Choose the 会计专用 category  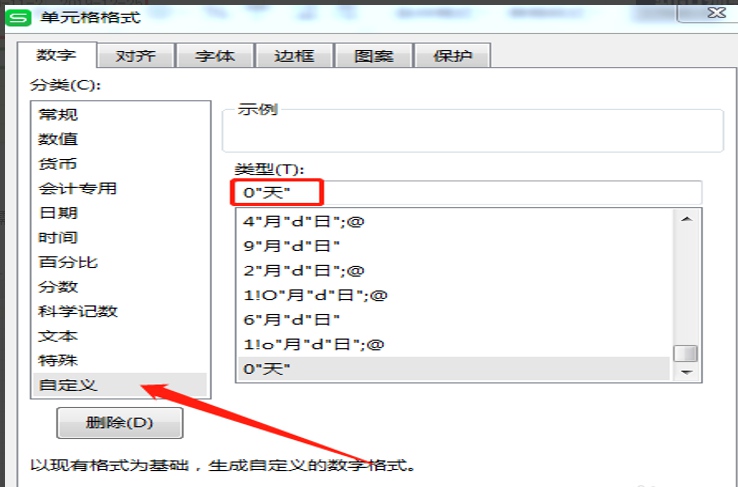point(120,188)
